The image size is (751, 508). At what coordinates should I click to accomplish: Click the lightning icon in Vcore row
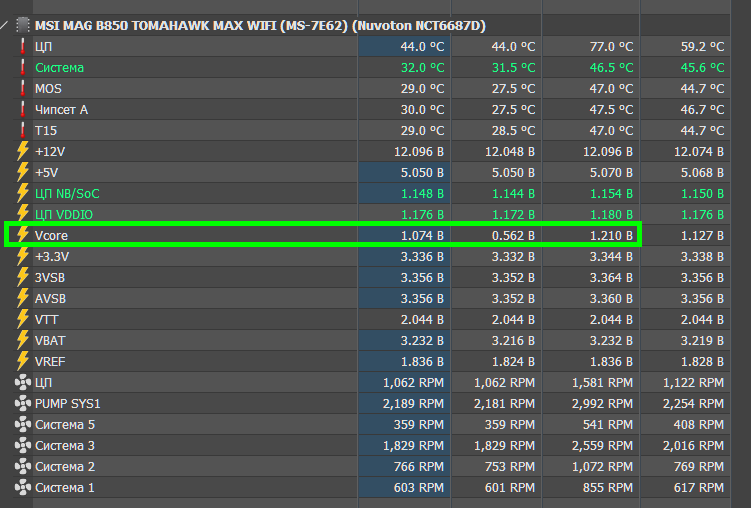pyautogui.click(x=22, y=235)
